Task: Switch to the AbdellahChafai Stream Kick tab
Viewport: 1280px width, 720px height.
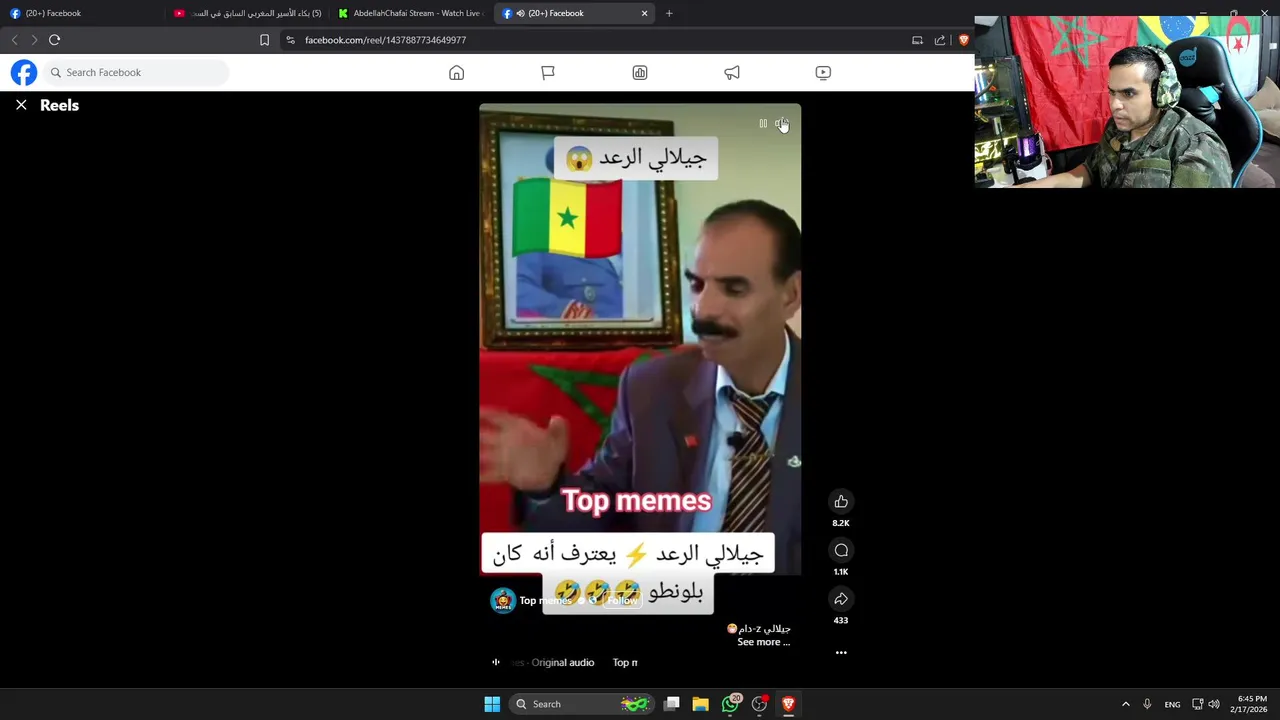Action: (410, 13)
